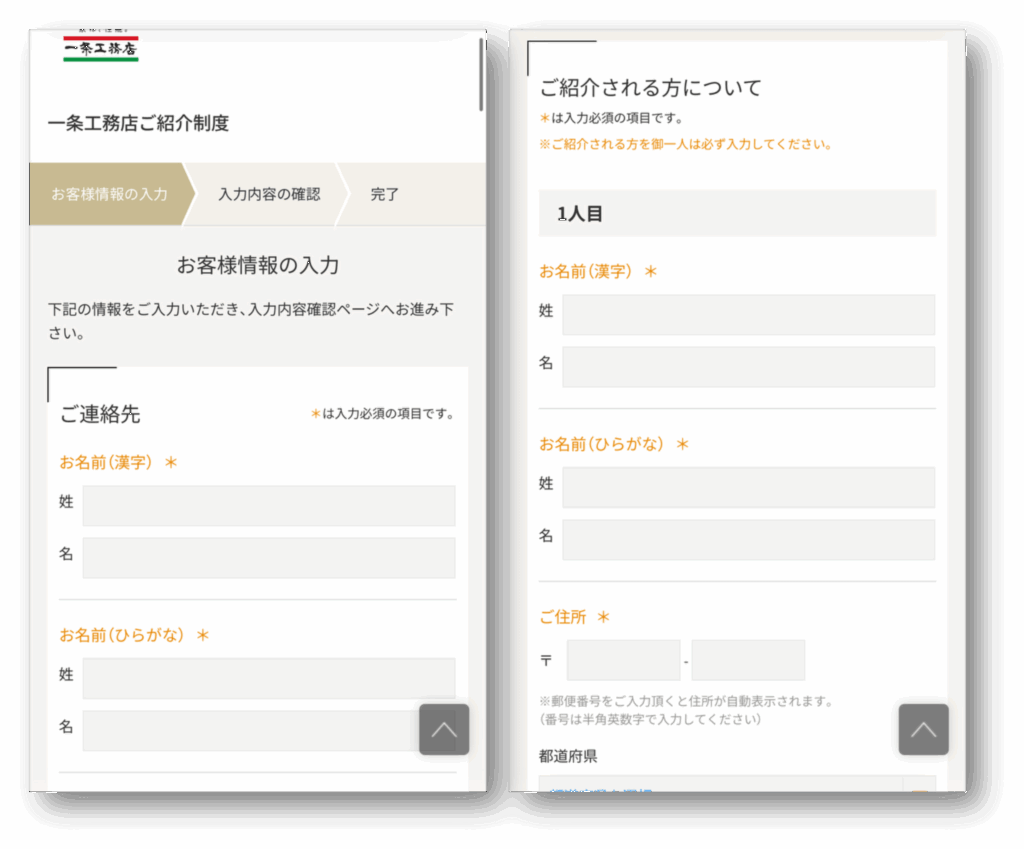Focus the 名 hiragana field under 1人目

click(x=748, y=539)
